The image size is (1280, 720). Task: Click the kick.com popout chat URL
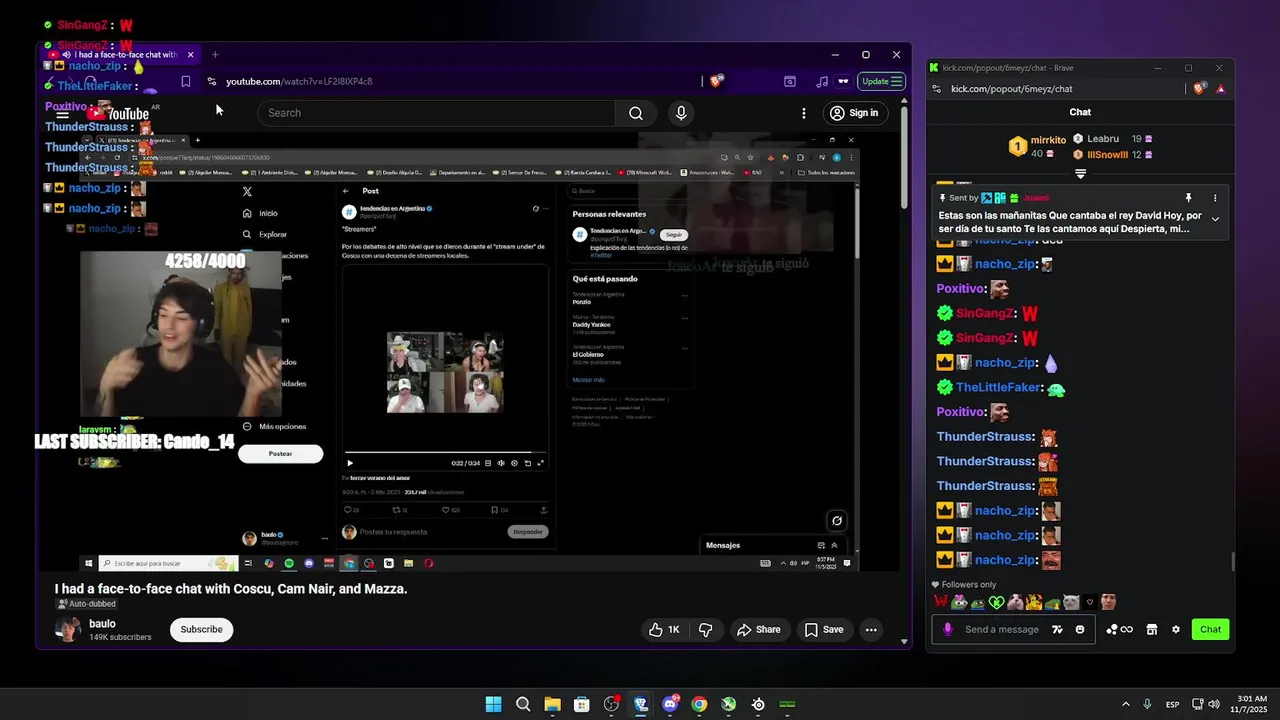point(1011,89)
